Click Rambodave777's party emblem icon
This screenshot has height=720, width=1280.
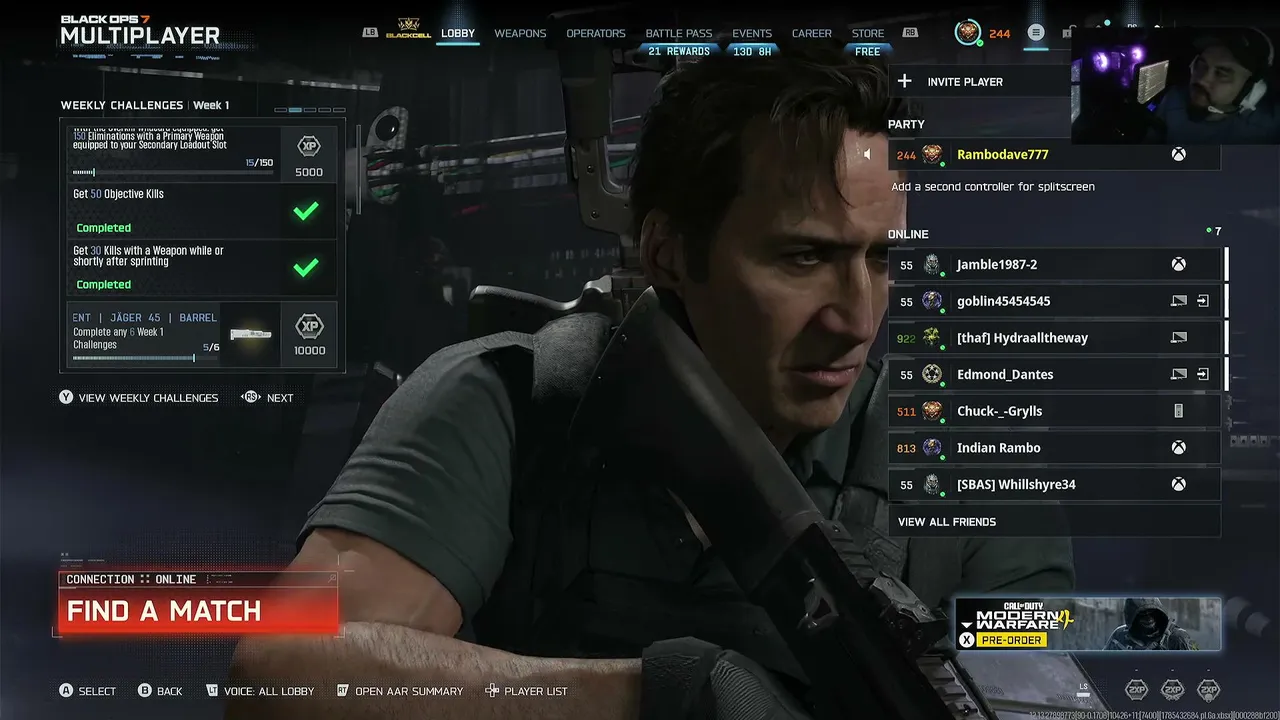click(932, 155)
